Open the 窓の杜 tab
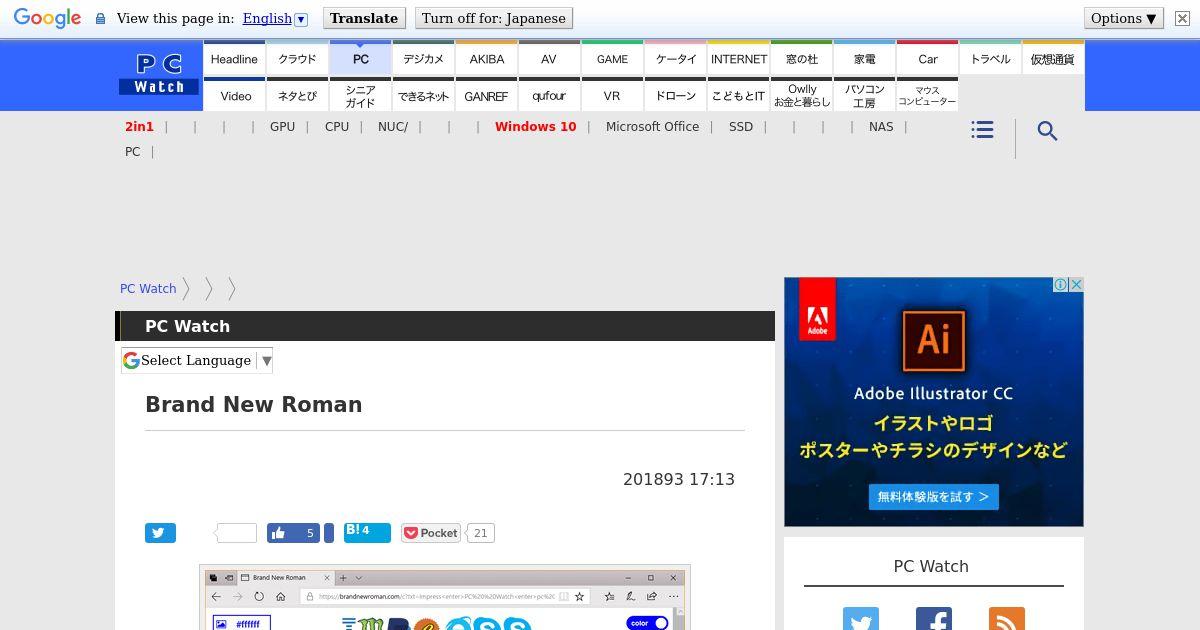Screen dimensions: 1200x630 coord(801,59)
